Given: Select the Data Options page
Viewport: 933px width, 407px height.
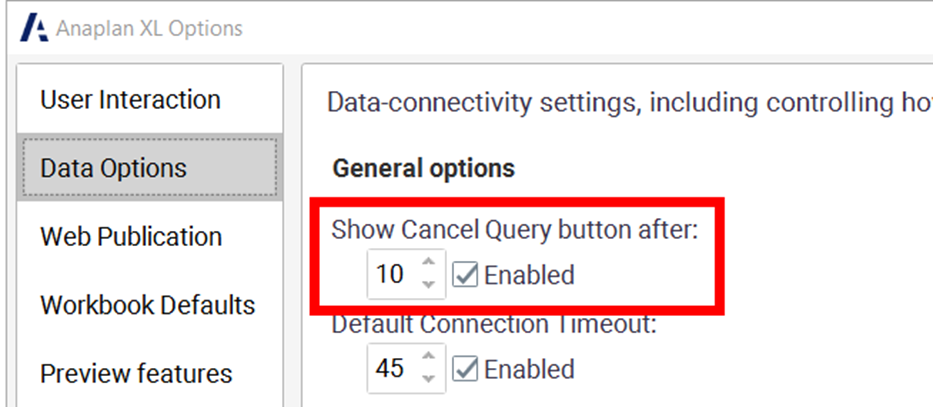Looking at the screenshot, I should [x=113, y=168].
